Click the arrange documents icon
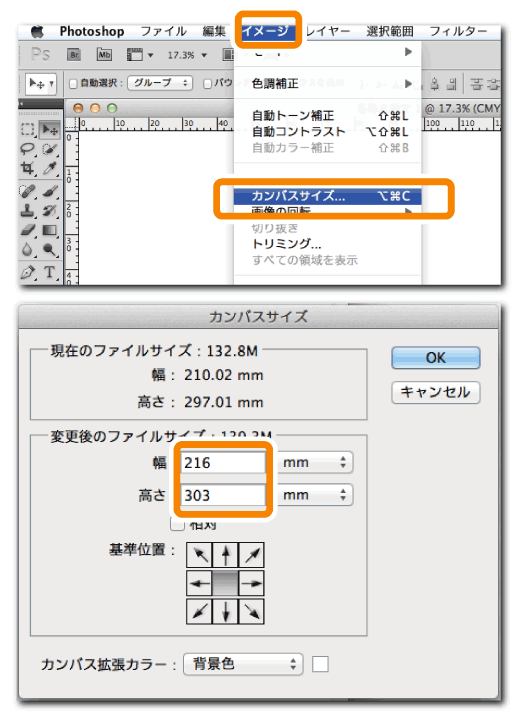The width and height of the screenshot is (525, 722). pos(228,55)
